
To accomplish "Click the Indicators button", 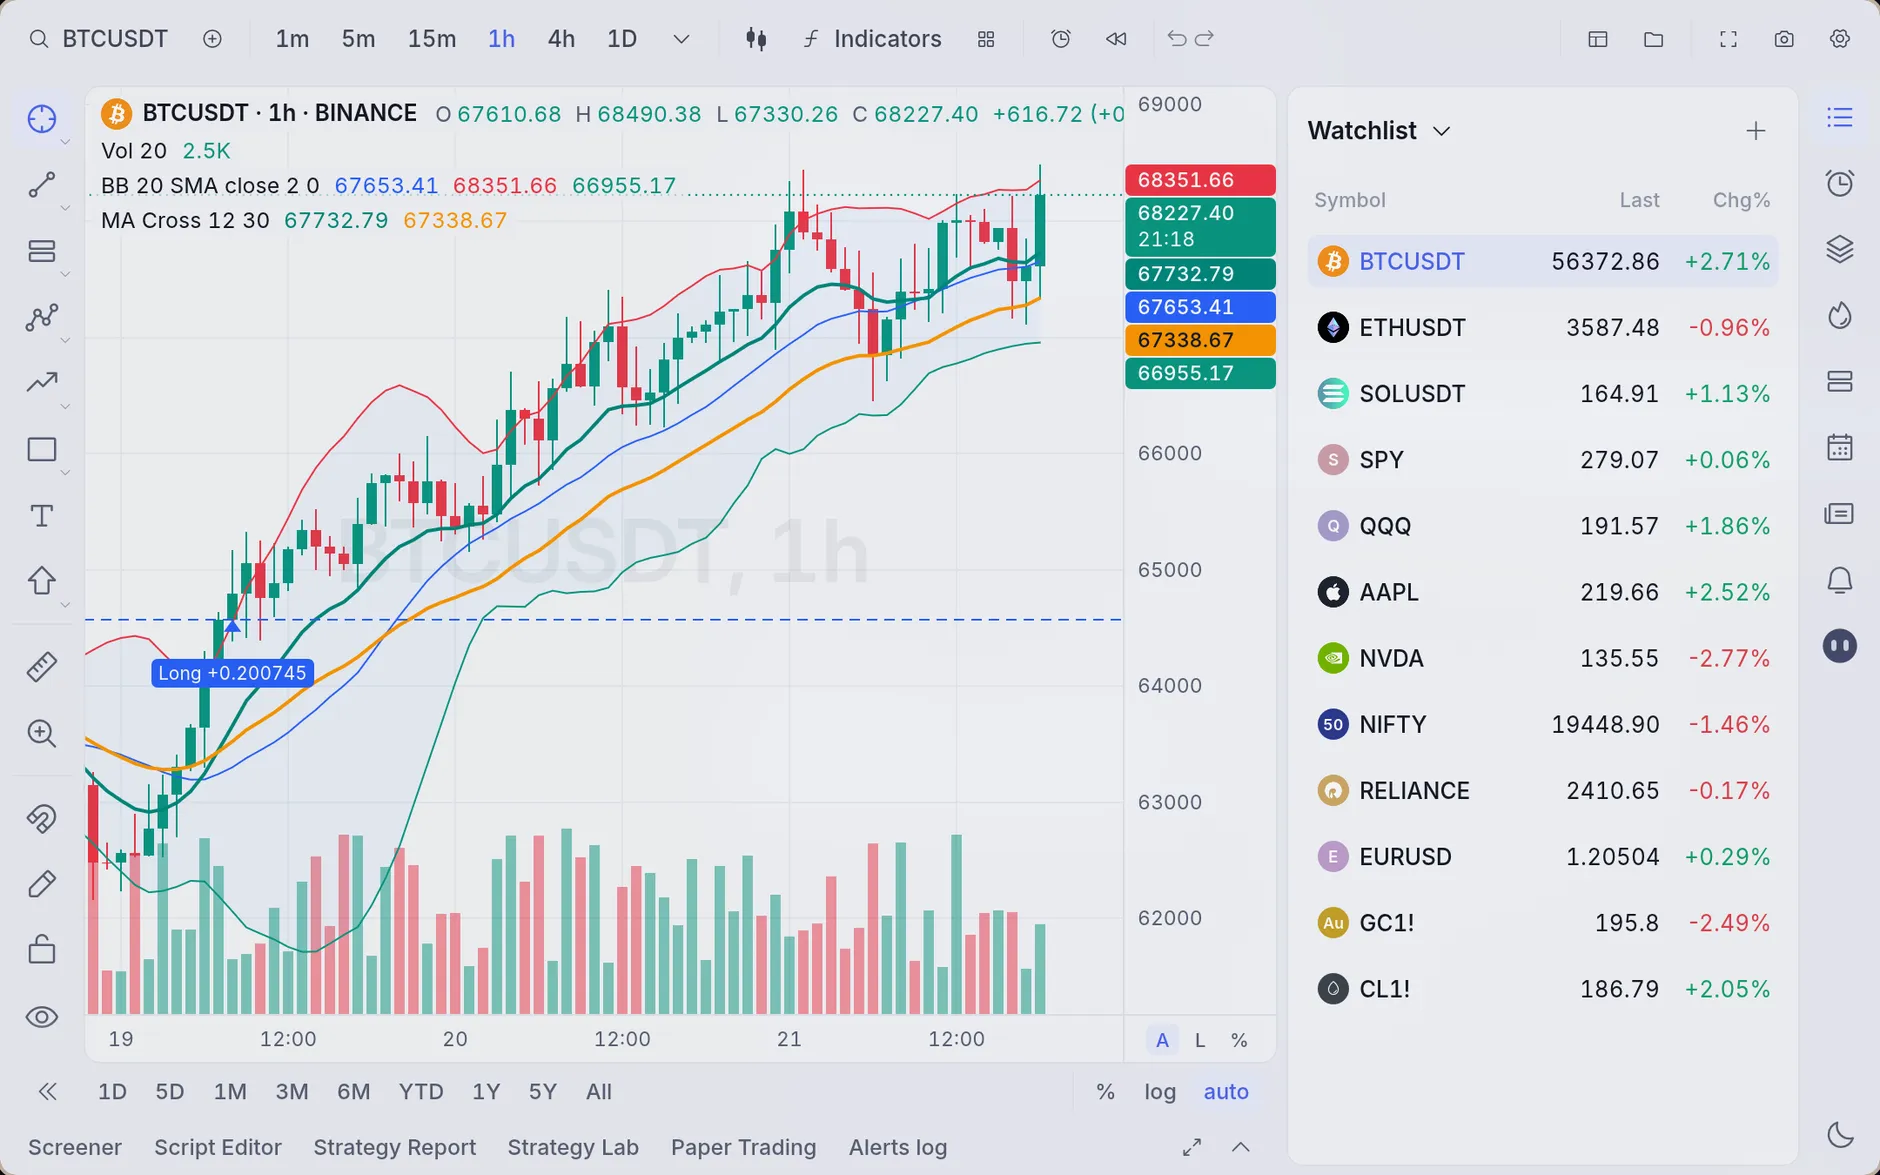I will click(x=872, y=39).
